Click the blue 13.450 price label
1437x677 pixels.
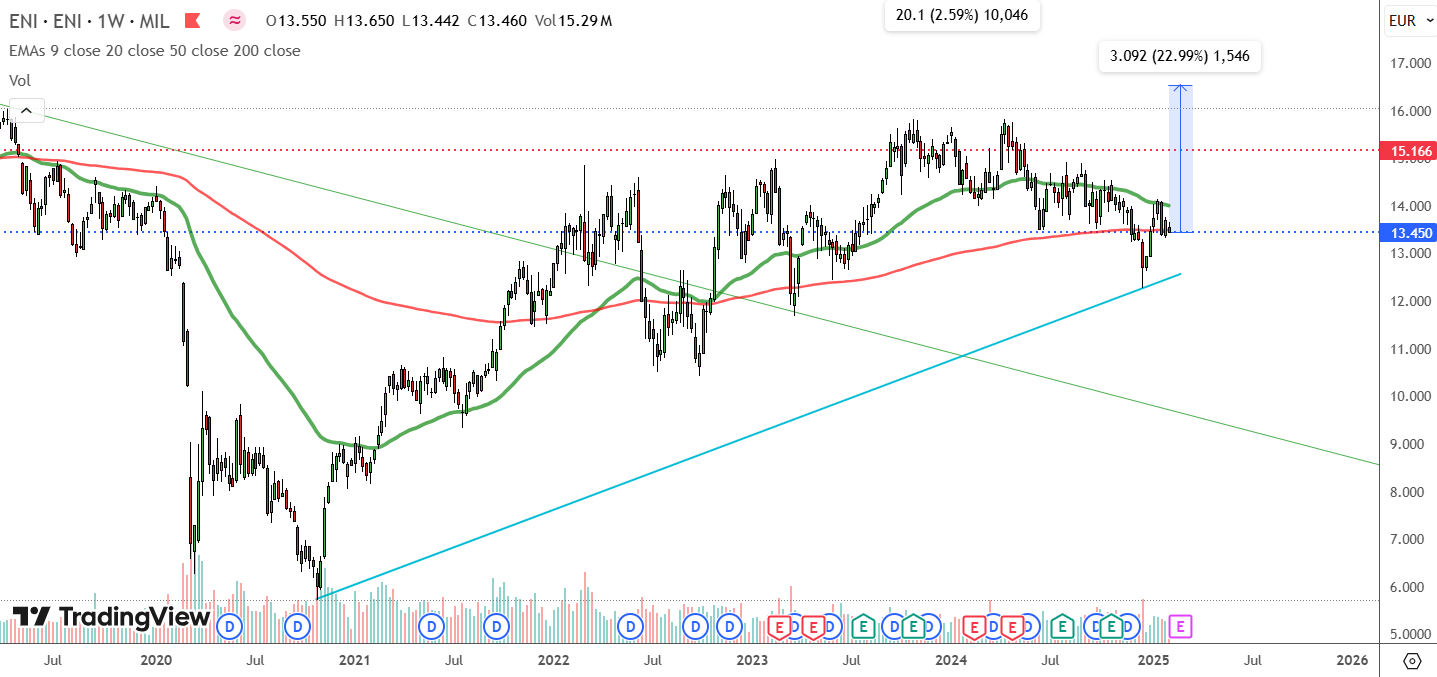point(1408,232)
